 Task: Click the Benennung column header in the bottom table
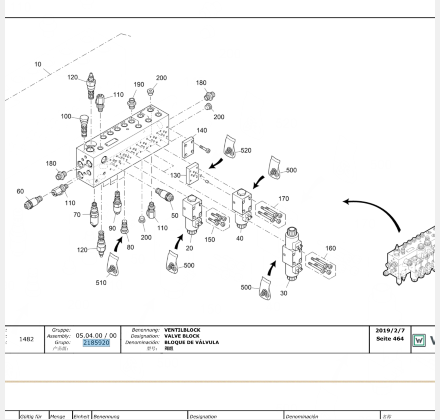click(106, 416)
